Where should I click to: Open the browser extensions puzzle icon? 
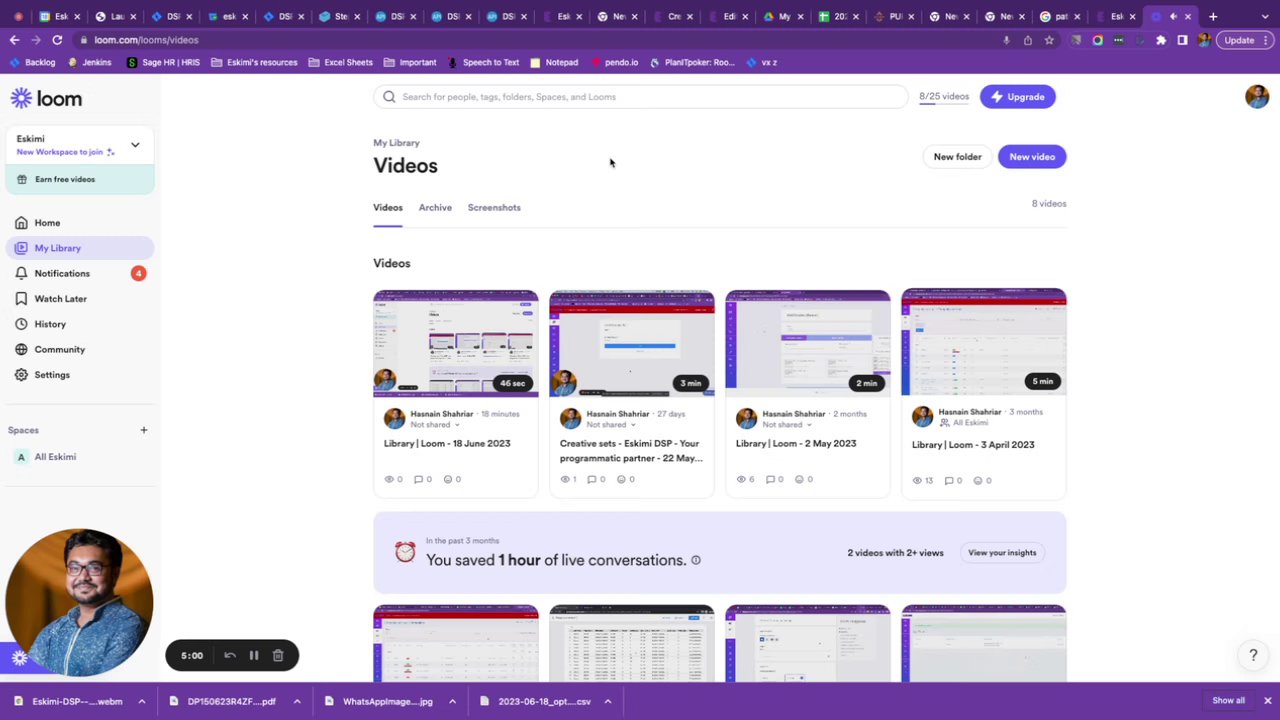(1161, 40)
